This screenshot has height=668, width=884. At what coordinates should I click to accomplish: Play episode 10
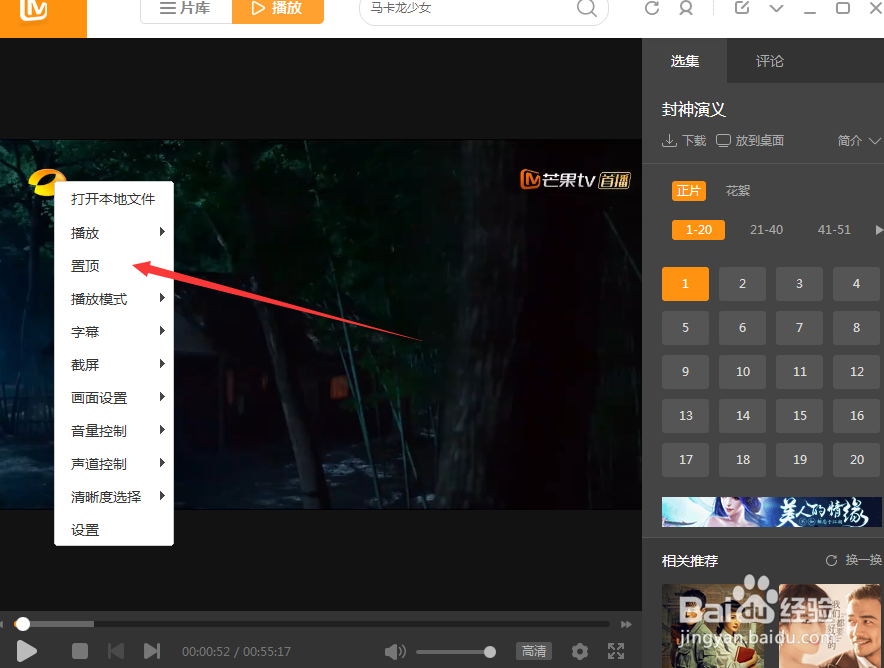point(742,371)
